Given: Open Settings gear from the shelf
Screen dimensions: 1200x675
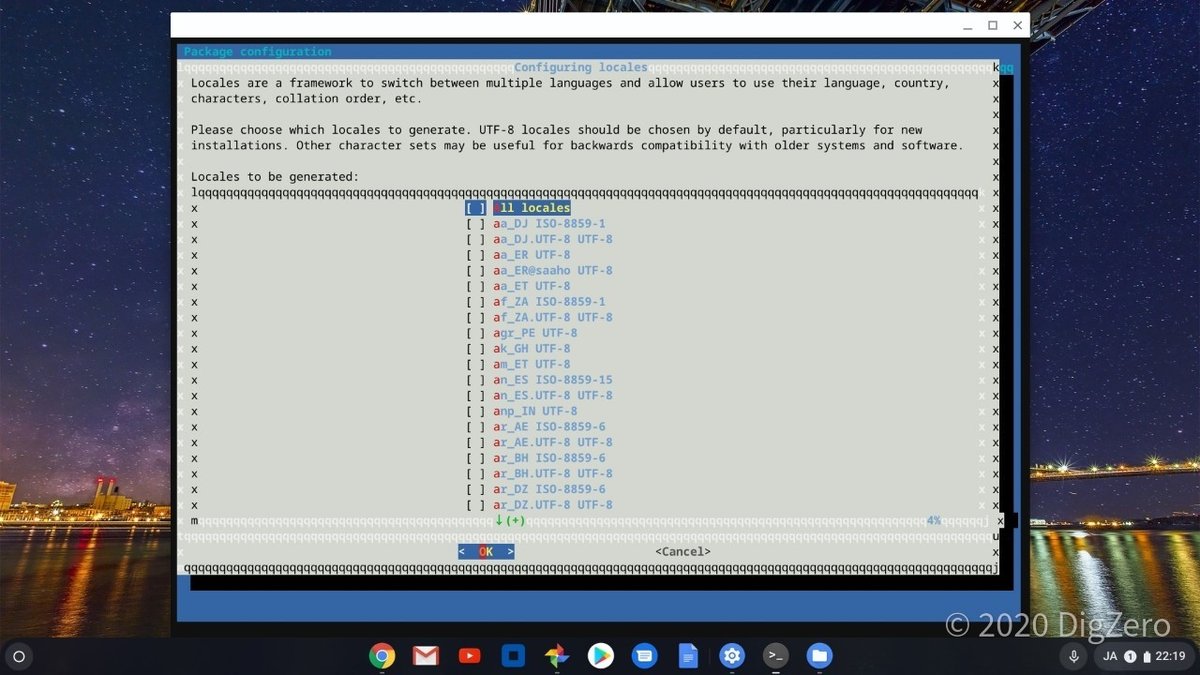Looking at the screenshot, I should click(732, 656).
